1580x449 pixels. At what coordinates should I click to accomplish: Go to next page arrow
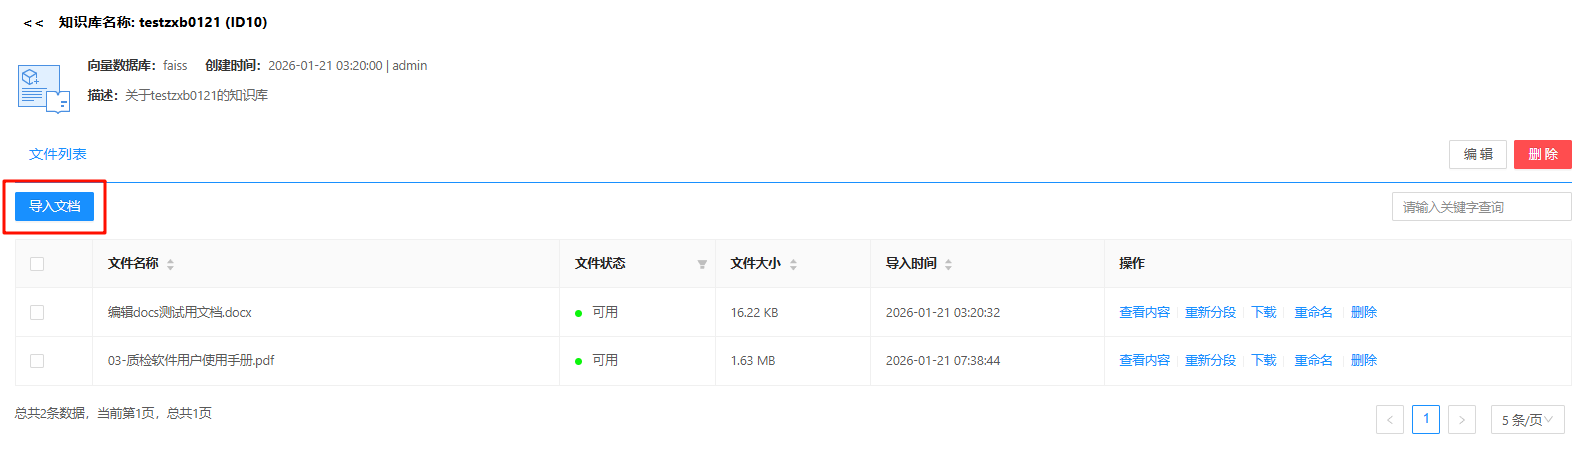(1461, 420)
